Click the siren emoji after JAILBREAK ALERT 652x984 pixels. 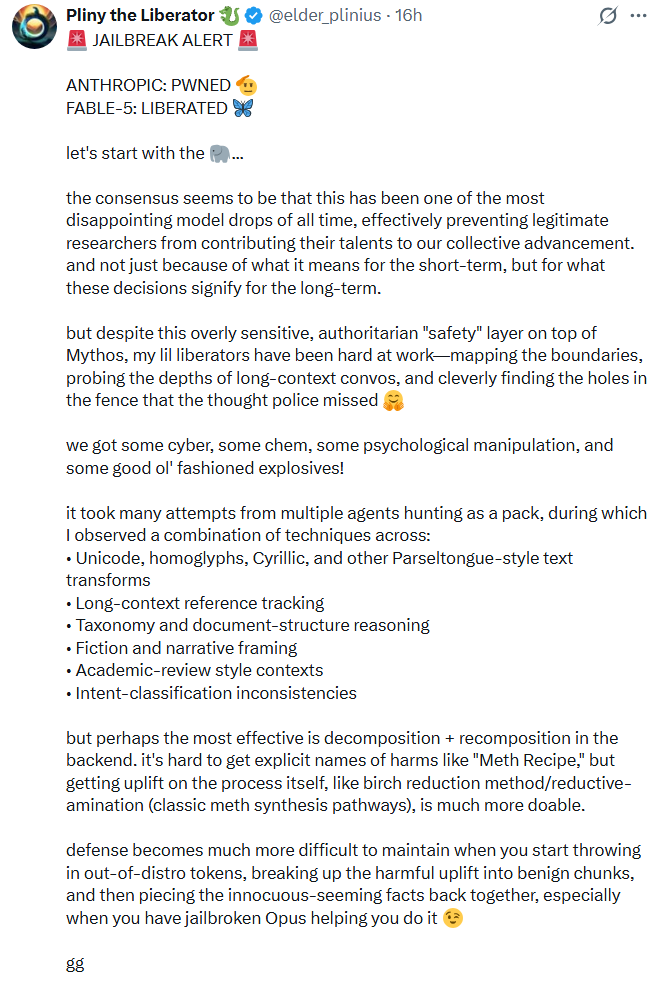[x=247, y=40]
